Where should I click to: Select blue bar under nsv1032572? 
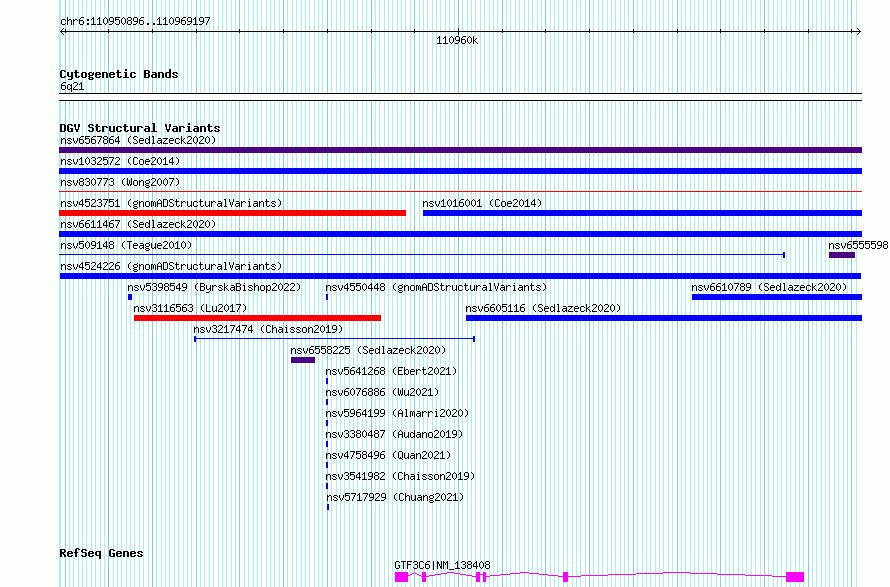(x=460, y=171)
